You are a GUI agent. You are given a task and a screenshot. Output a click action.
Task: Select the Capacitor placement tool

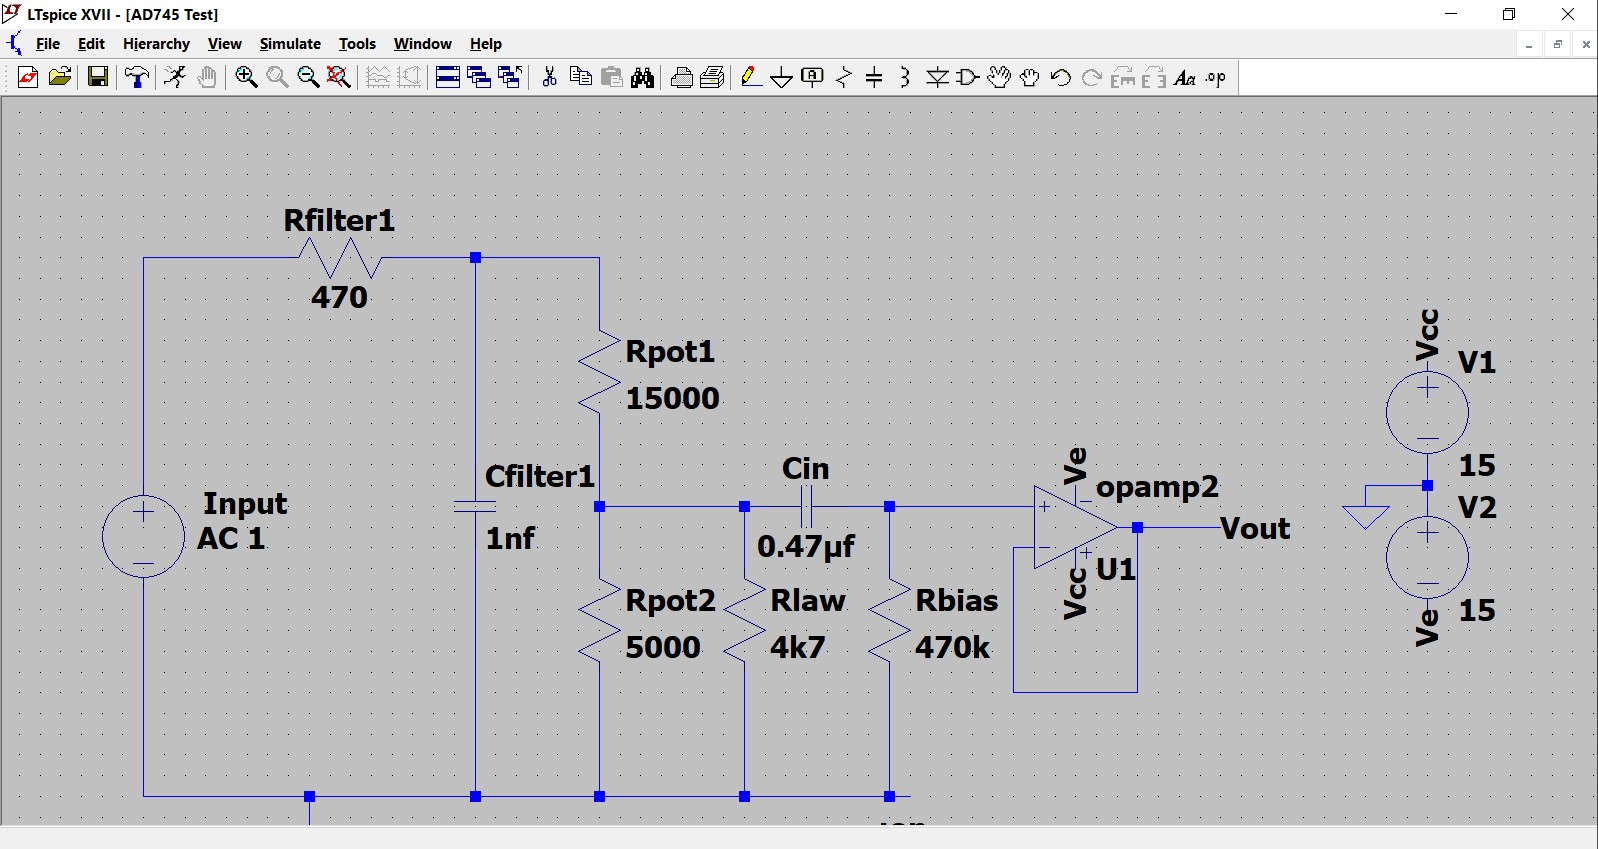tap(874, 78)
